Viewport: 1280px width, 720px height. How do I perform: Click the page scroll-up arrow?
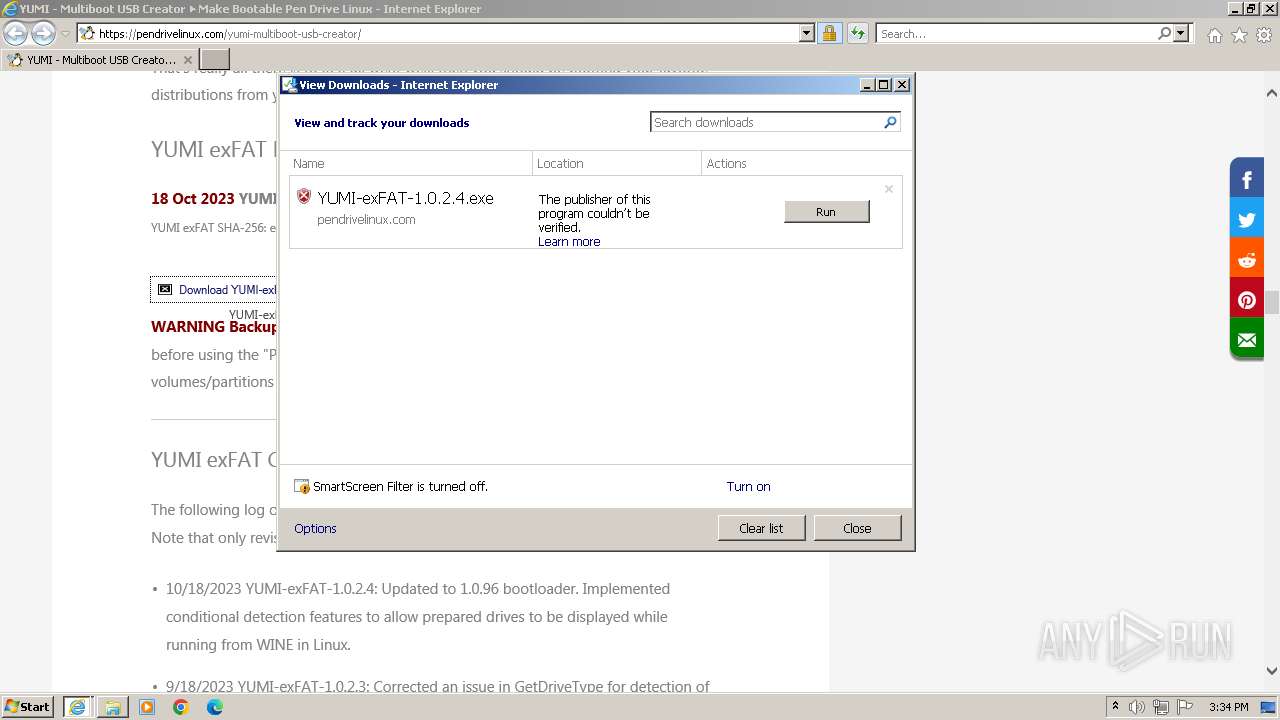[x=1271, y=93]
